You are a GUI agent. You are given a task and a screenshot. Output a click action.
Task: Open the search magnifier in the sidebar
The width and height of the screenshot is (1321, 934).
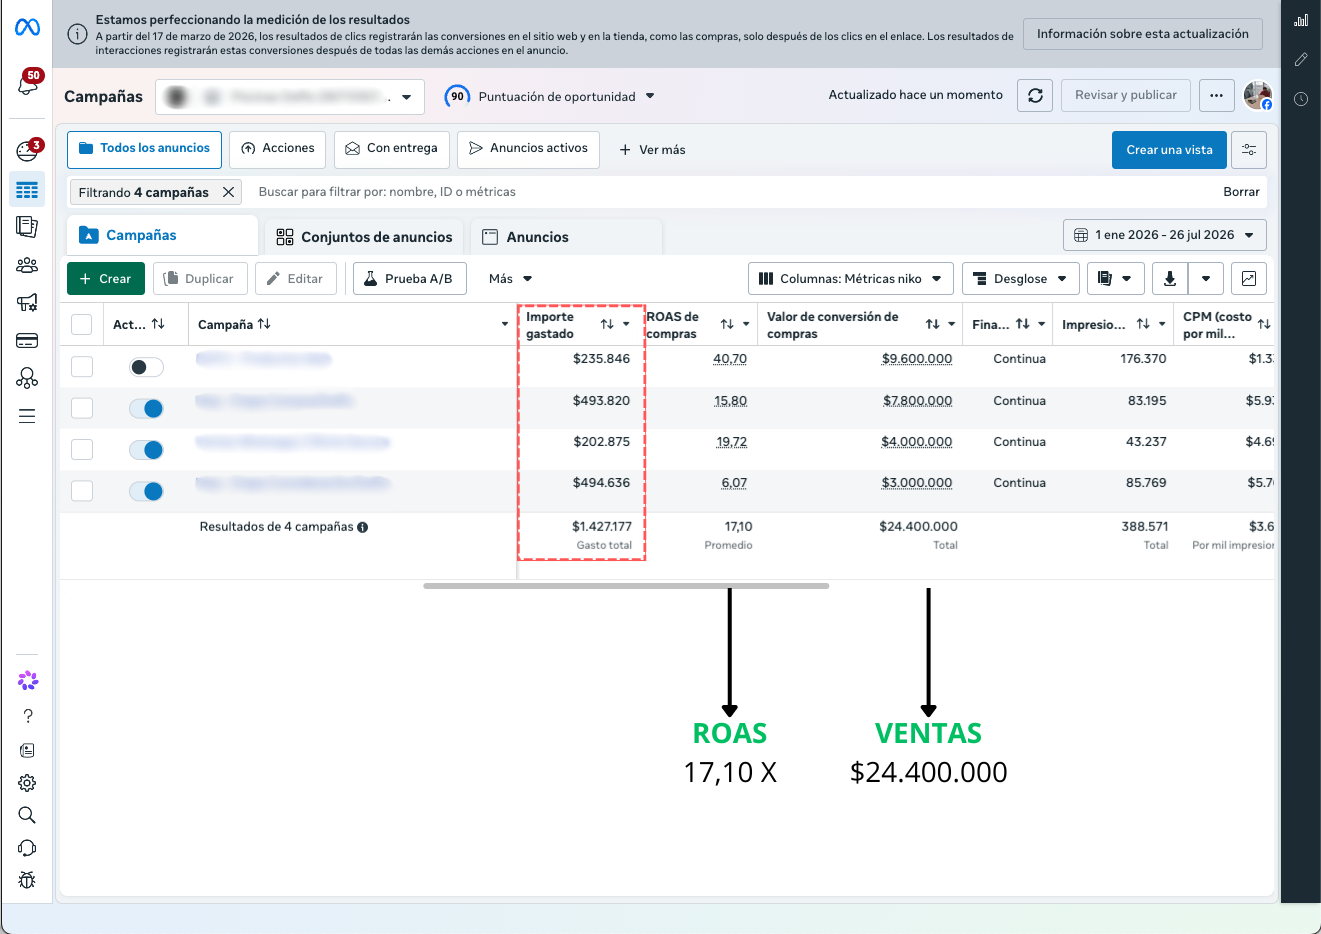(27, 815)
